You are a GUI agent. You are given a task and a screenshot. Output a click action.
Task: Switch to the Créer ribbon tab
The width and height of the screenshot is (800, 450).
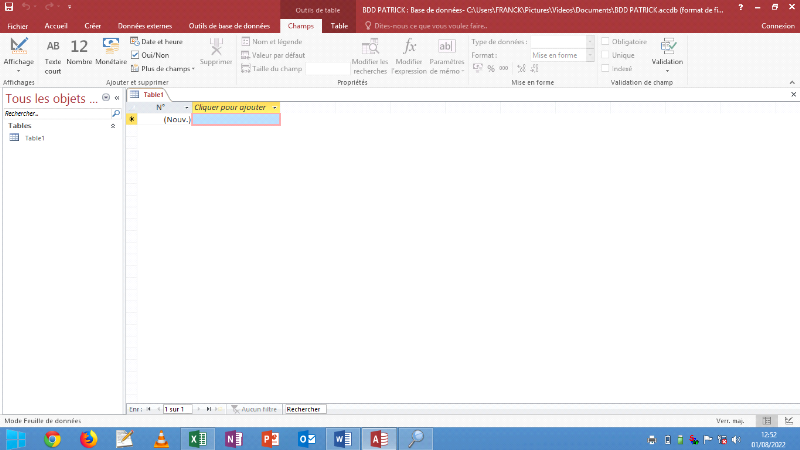pyautogui.click(x=92, y=25)
